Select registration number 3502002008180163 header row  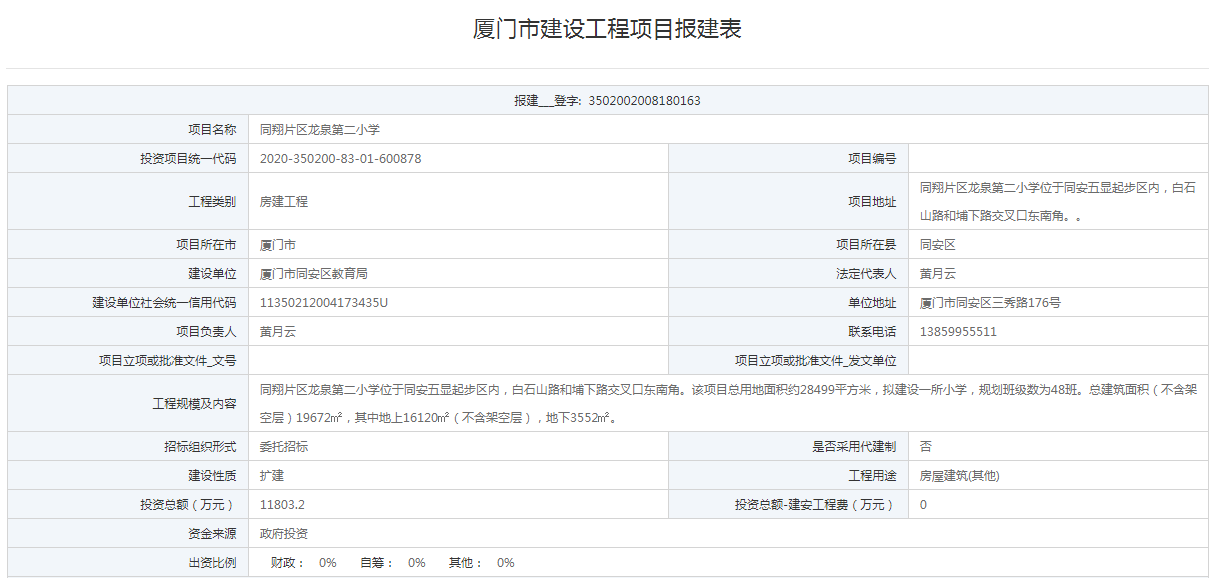[x=608, y=101]
